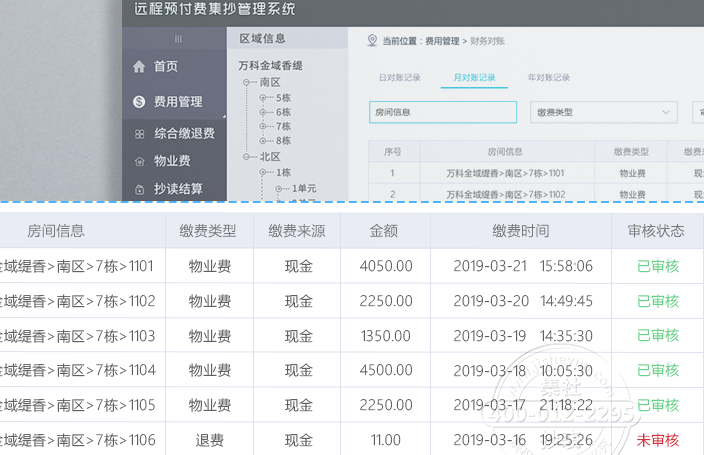
Task: Select 7栋 in the region tree
Action: [x=283, y=127]
